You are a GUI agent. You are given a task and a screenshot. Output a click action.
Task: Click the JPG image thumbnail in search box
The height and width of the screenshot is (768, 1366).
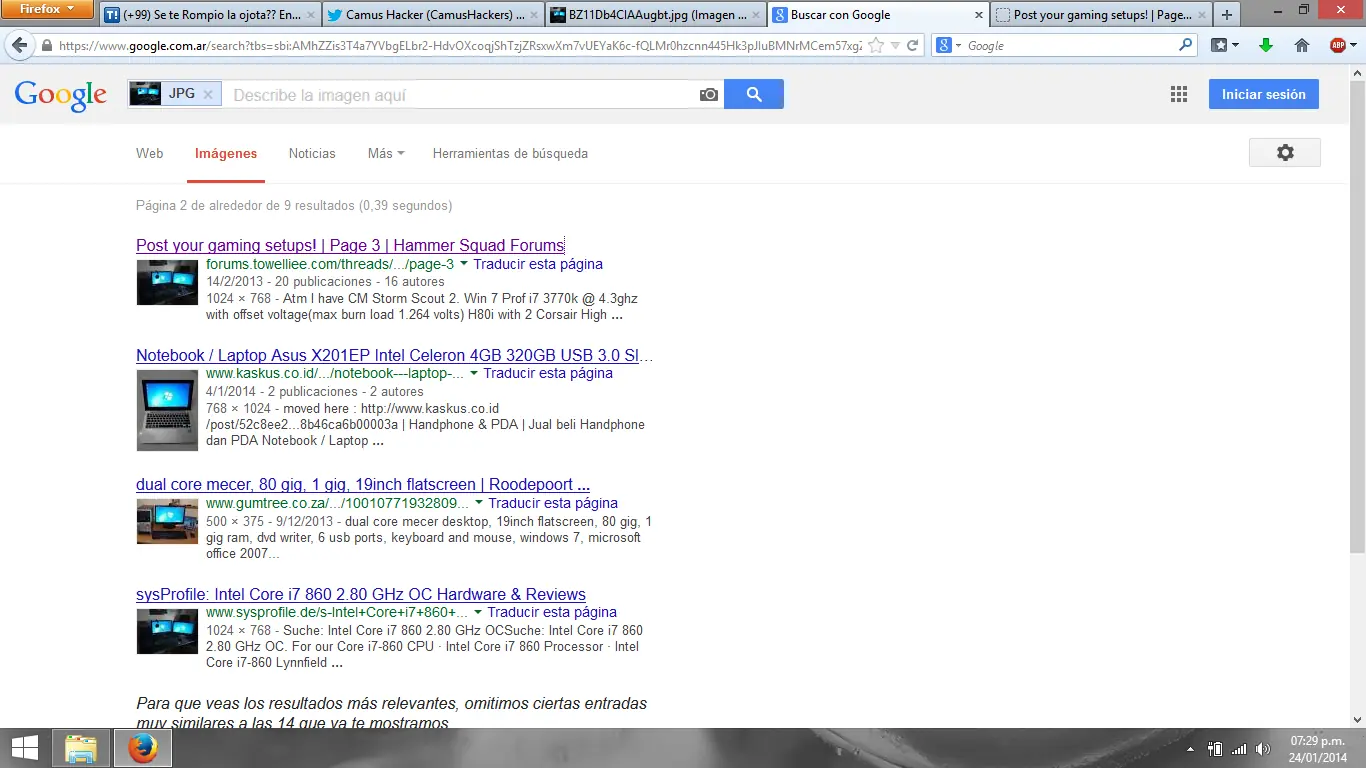point(145,94)
